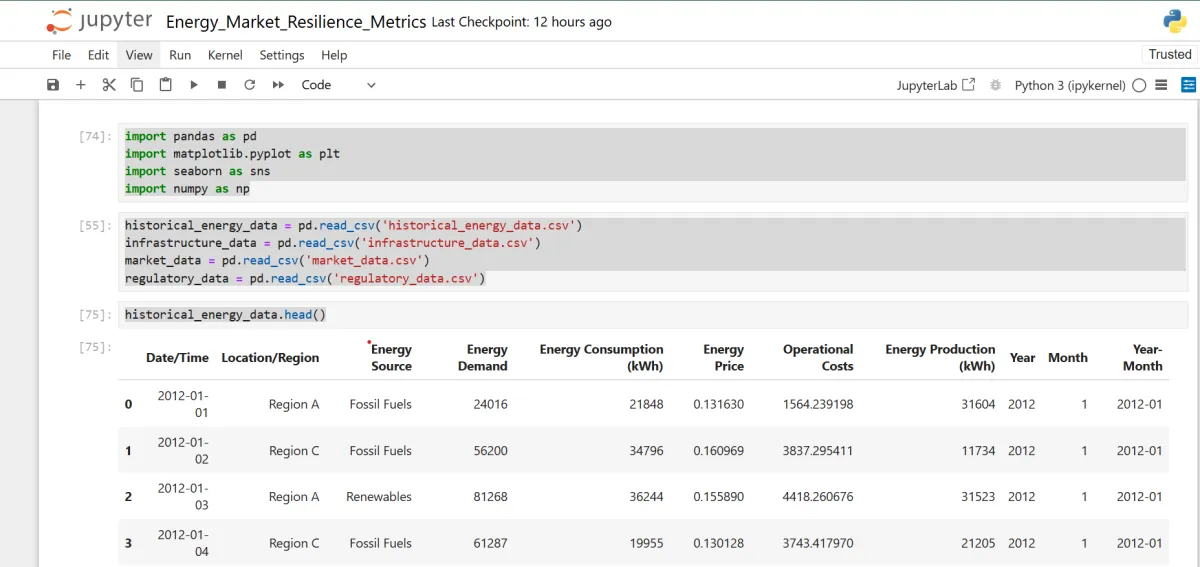Click the Energy Production (kWh) header
The height and width of the screenshot is (567, 1200).
point(940,357)
